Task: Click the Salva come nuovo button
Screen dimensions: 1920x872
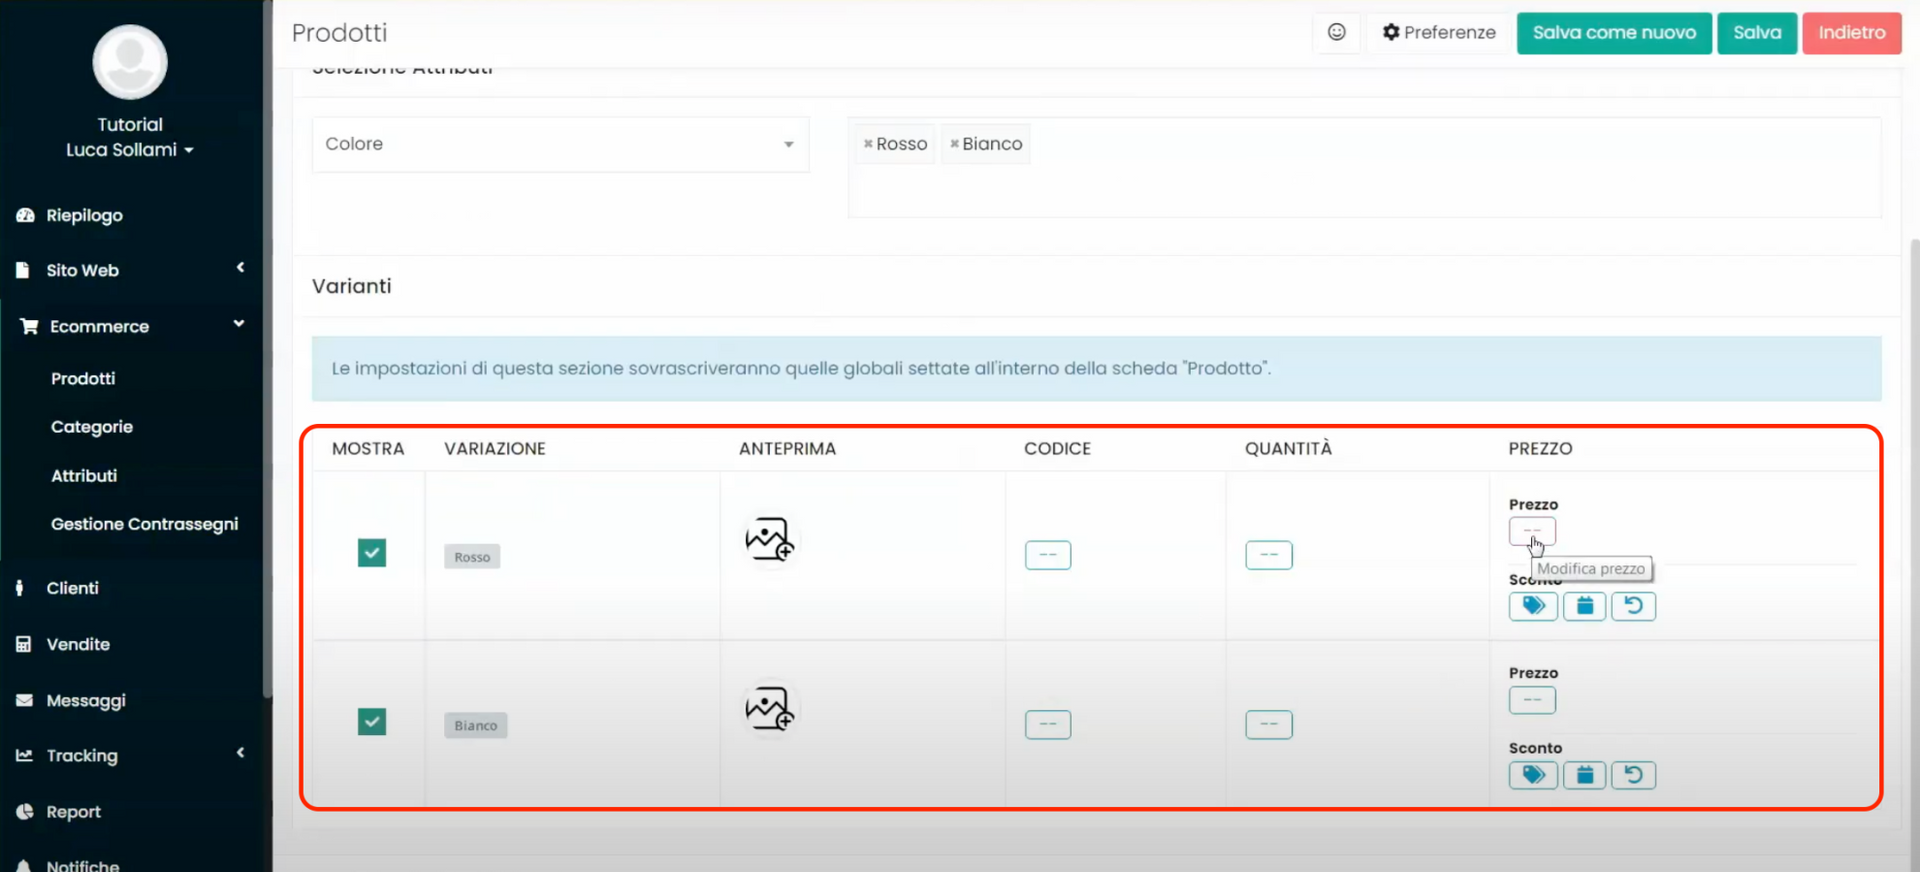Action: [1613, 33]
